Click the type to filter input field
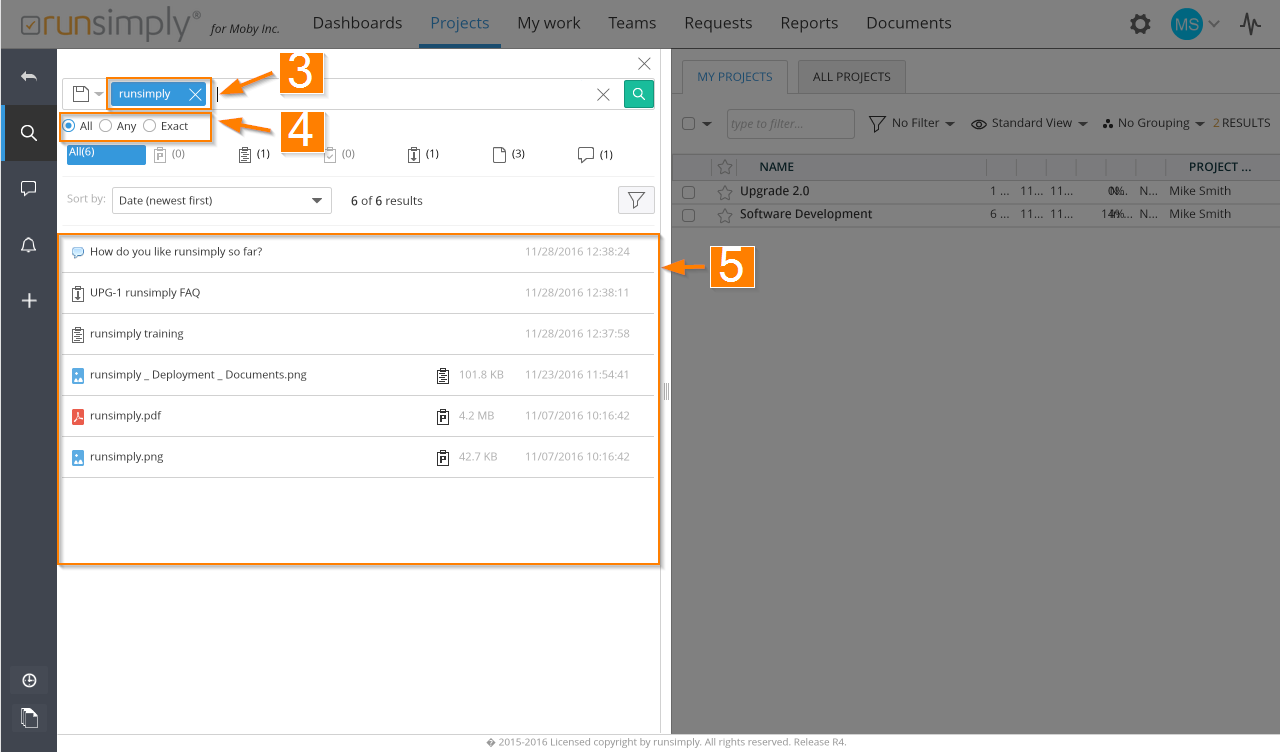 point(790,124)
